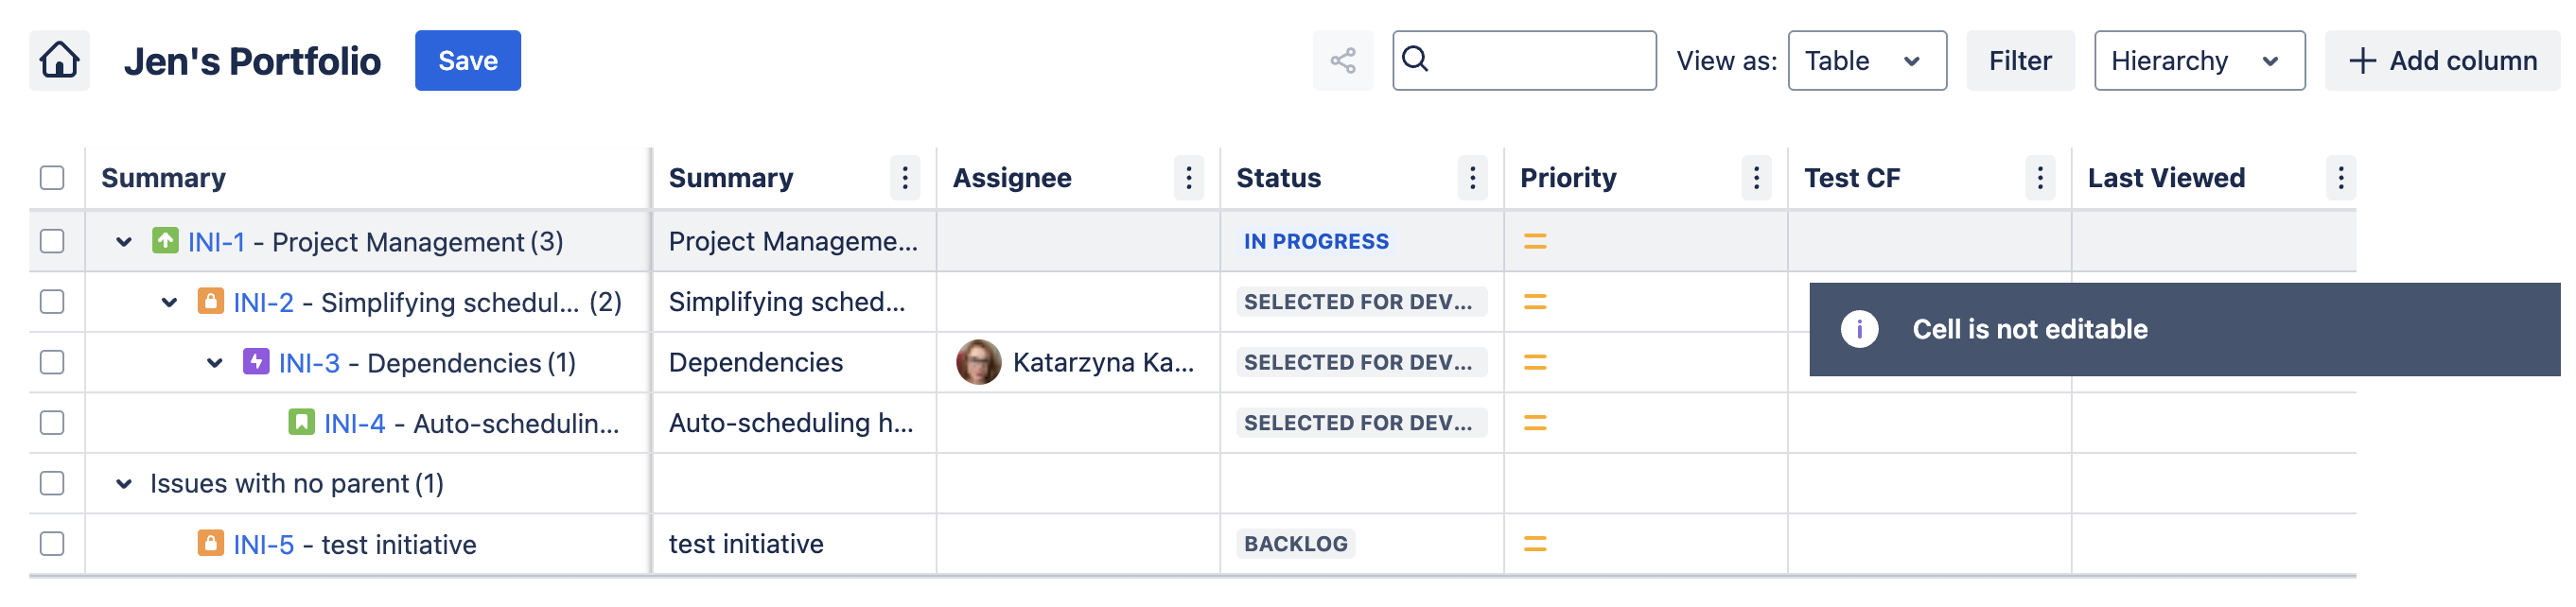Open Test CF column options menu
2576x607 pixels.
click(2039, 178)
